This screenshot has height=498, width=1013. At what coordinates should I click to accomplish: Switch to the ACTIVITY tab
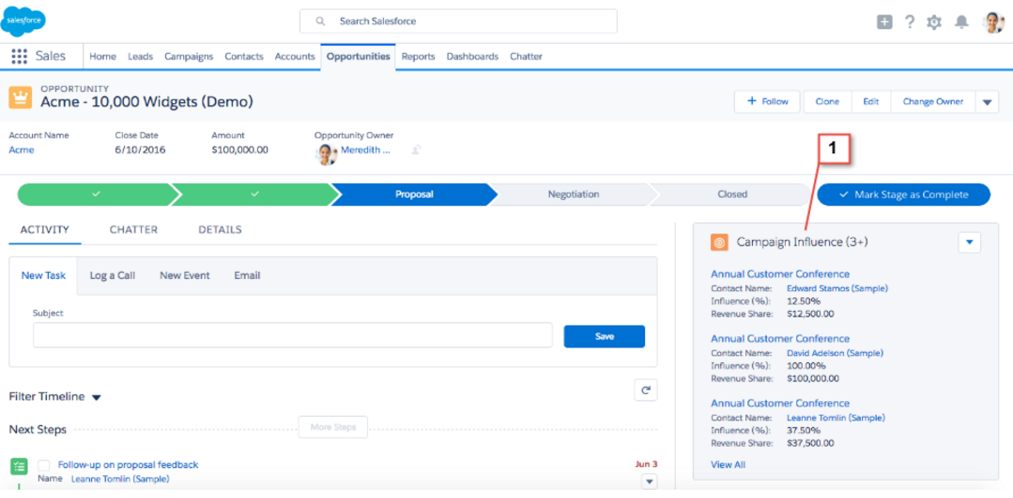[45, 230]
